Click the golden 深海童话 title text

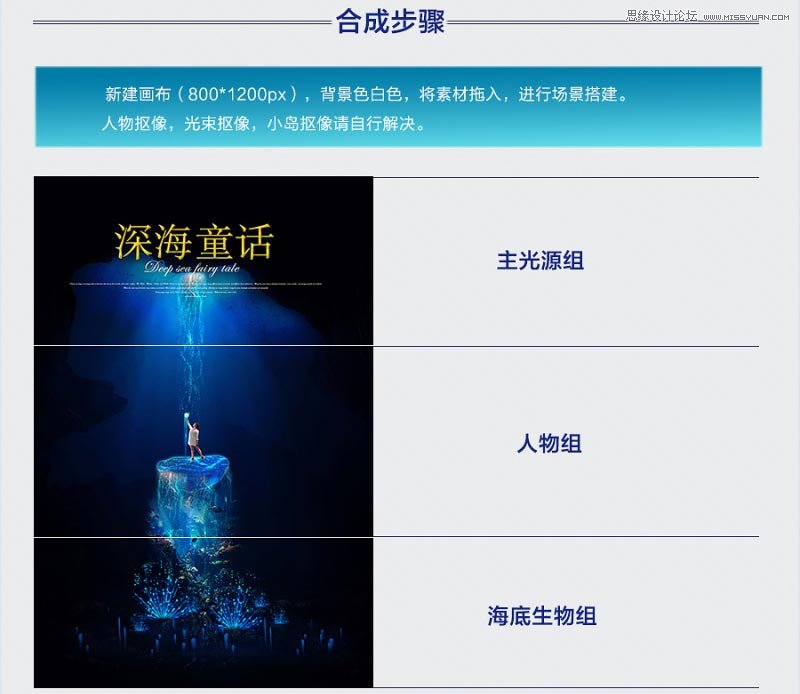coord(194,241)
